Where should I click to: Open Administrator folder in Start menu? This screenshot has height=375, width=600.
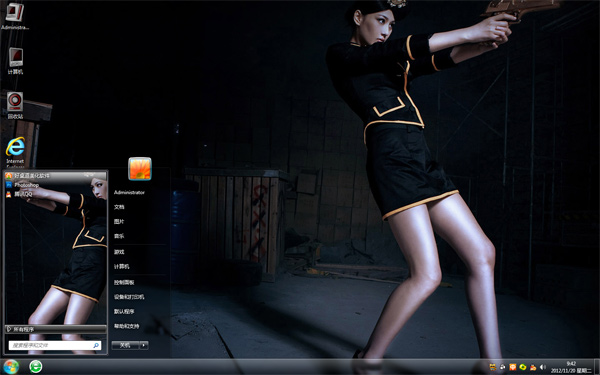coord(129,192)
